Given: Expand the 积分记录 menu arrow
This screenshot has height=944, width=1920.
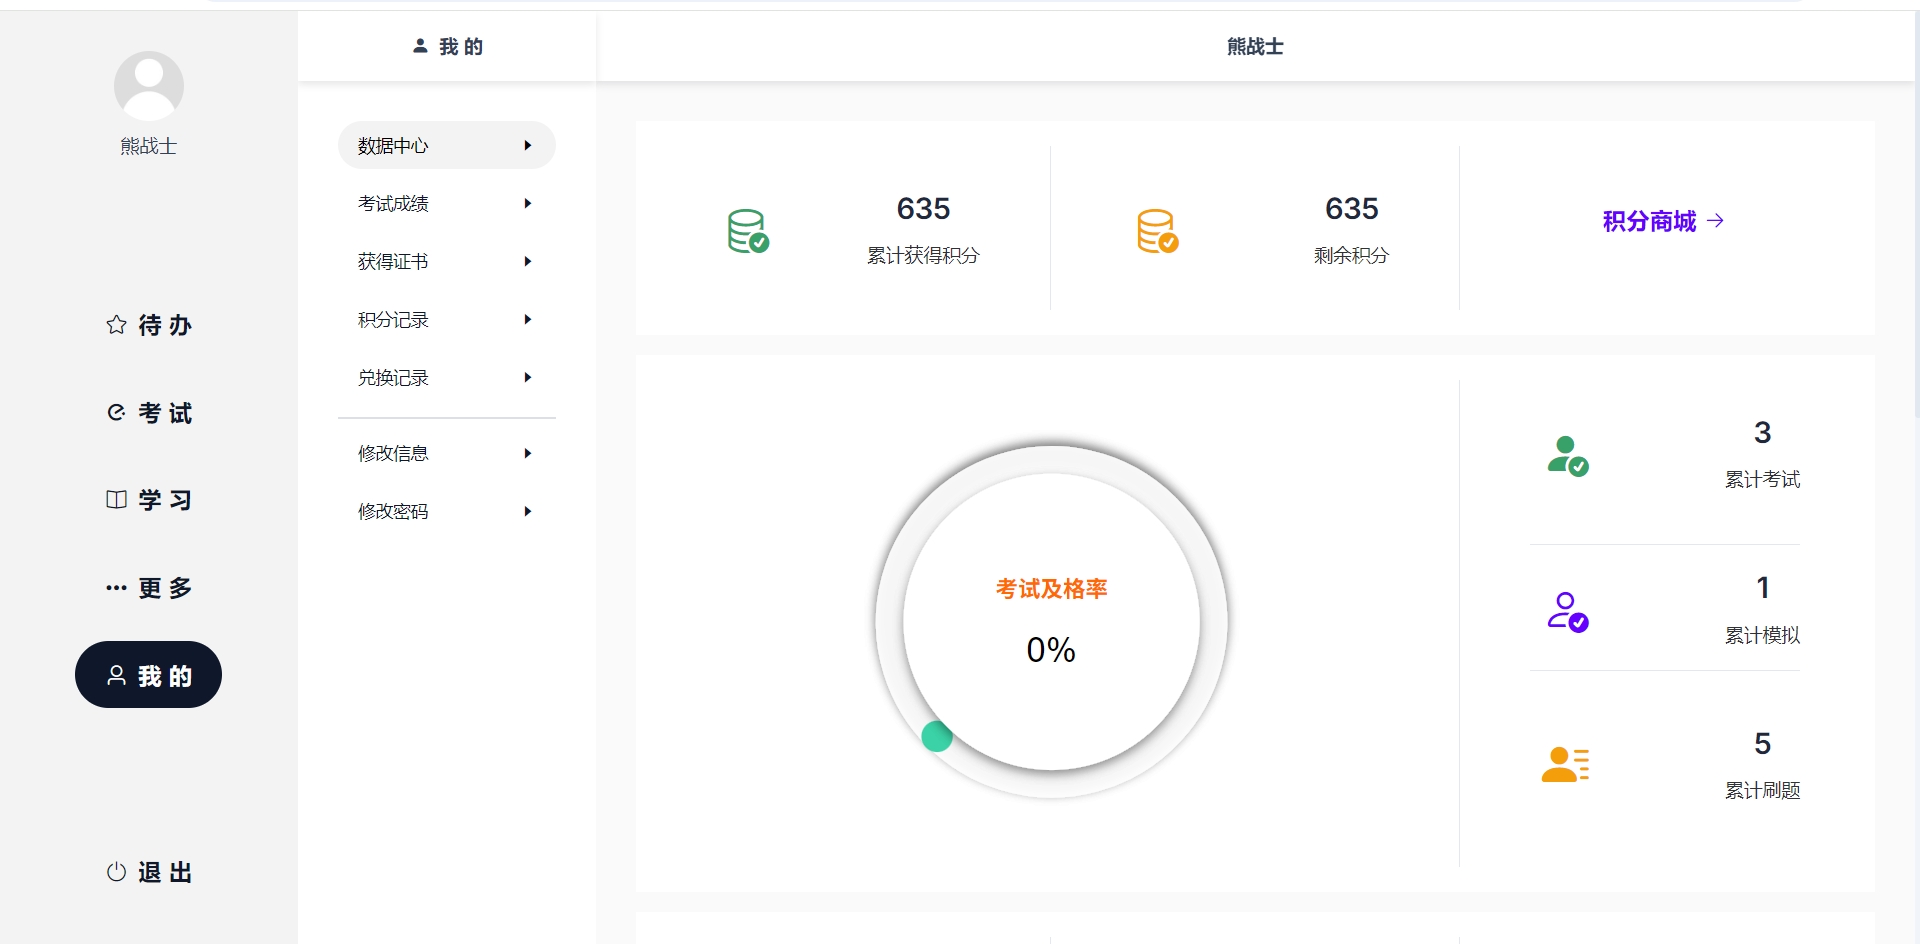Looking at the screenshot, I should coord(527,320).
